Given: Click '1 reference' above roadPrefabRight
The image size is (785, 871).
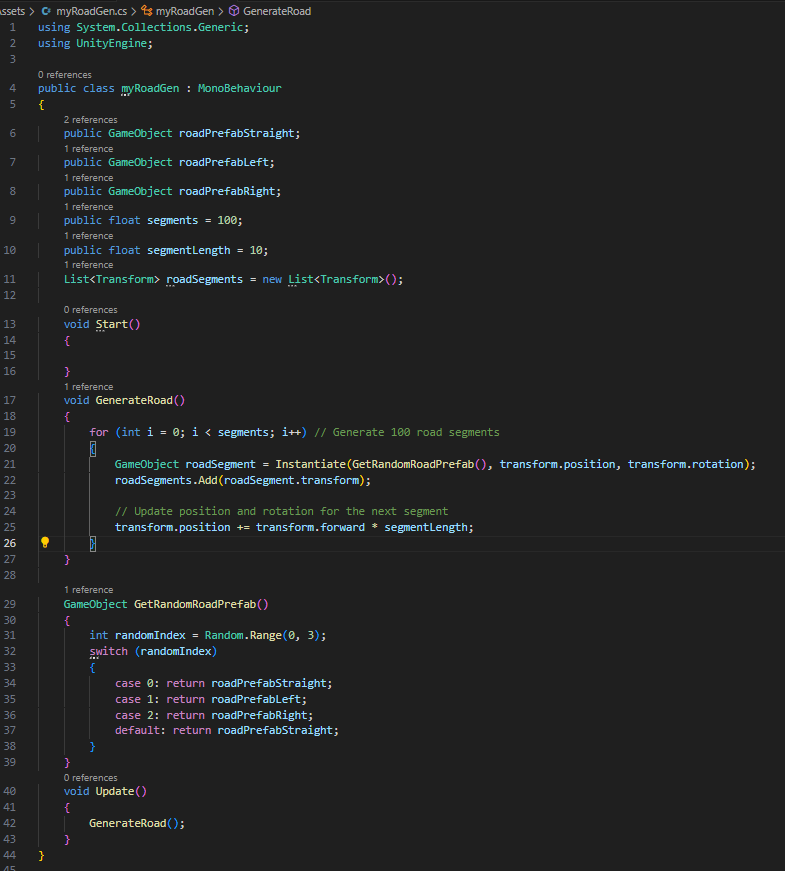Looking at the screenshot, I should (x=88, y=177).
